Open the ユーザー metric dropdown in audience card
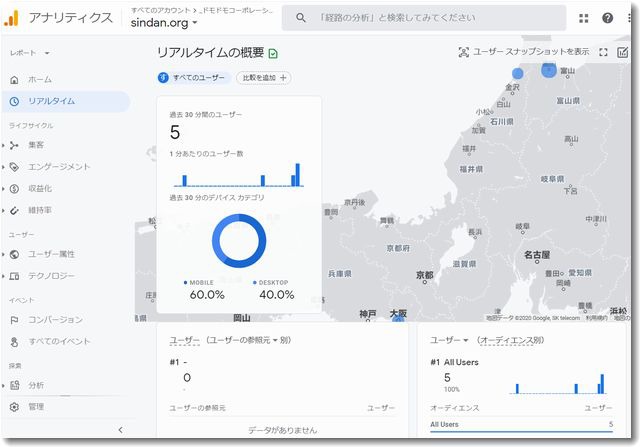 pos(449,340)
